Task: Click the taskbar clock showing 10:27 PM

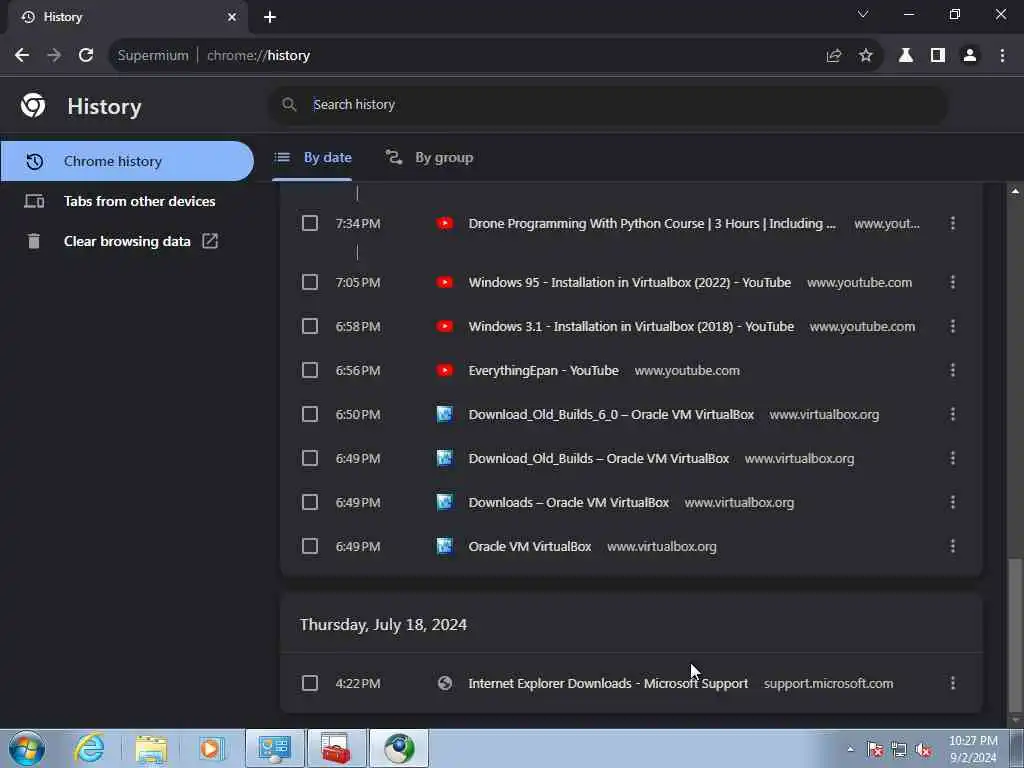Action: (x=973, y=748)
